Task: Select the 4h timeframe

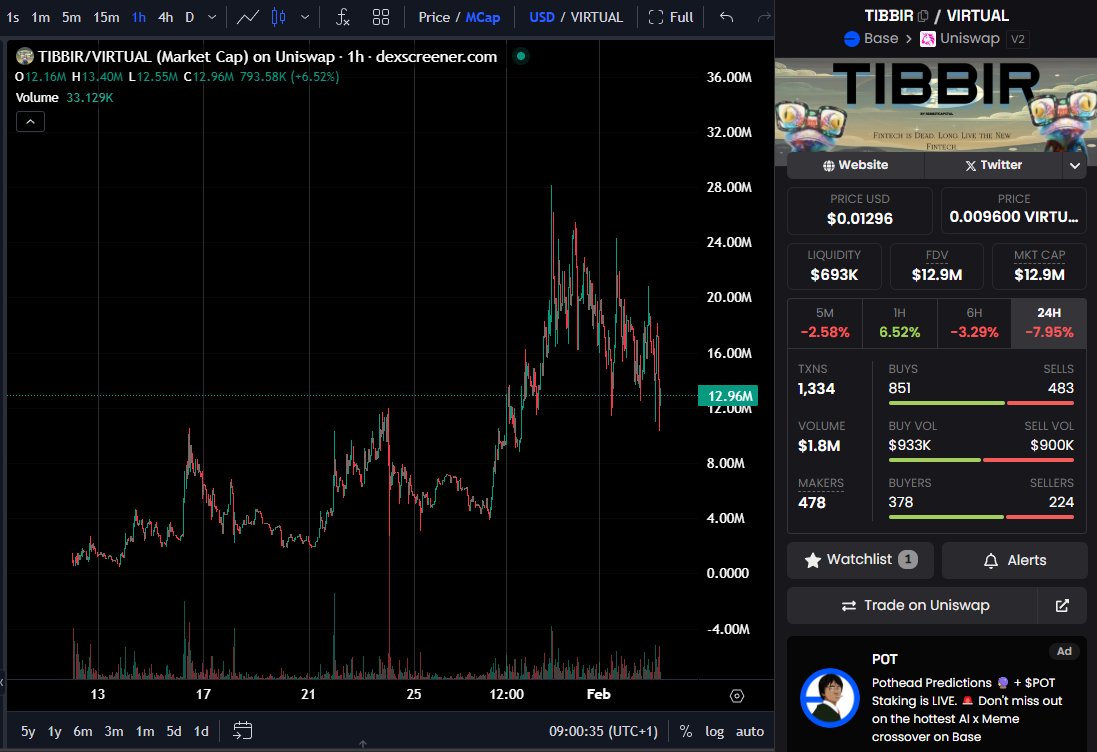Action: [166, 17]
